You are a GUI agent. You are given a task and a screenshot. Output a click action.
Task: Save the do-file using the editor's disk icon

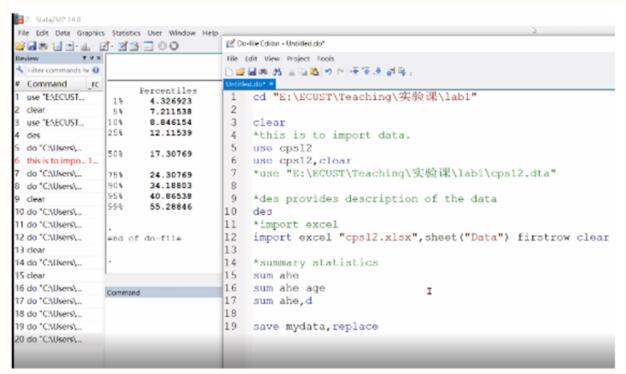(252, 72)
